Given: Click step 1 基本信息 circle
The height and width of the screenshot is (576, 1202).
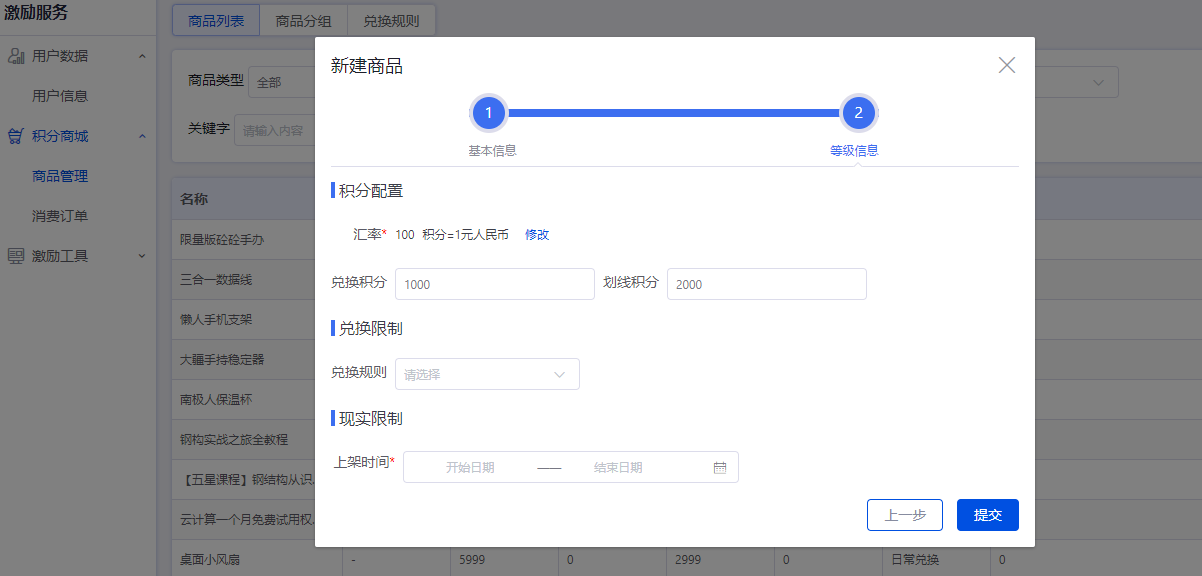Looking at the screenshot, I should [x=488, y=114].
